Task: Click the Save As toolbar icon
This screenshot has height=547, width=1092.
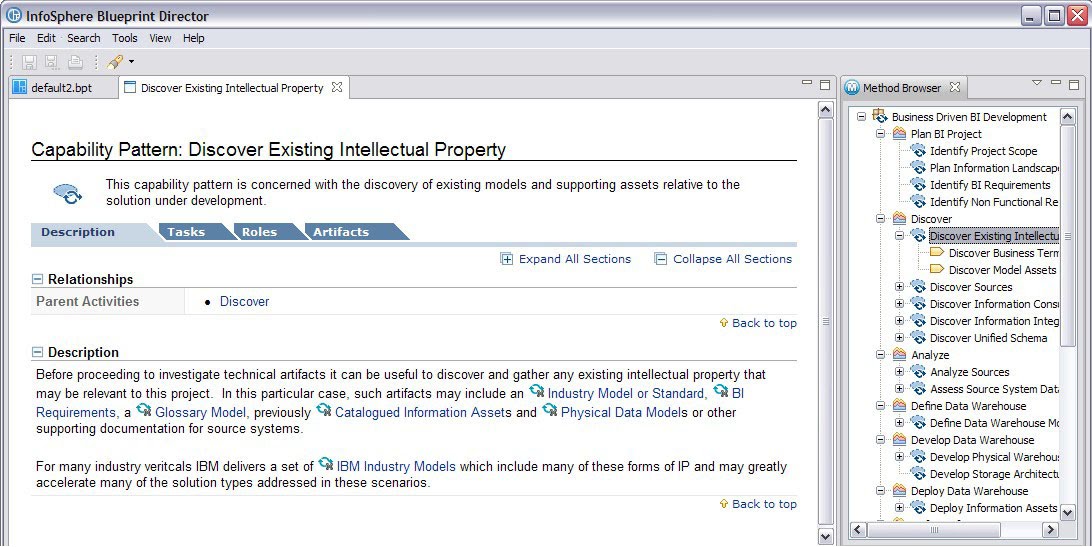Action: tap(52, 63)
